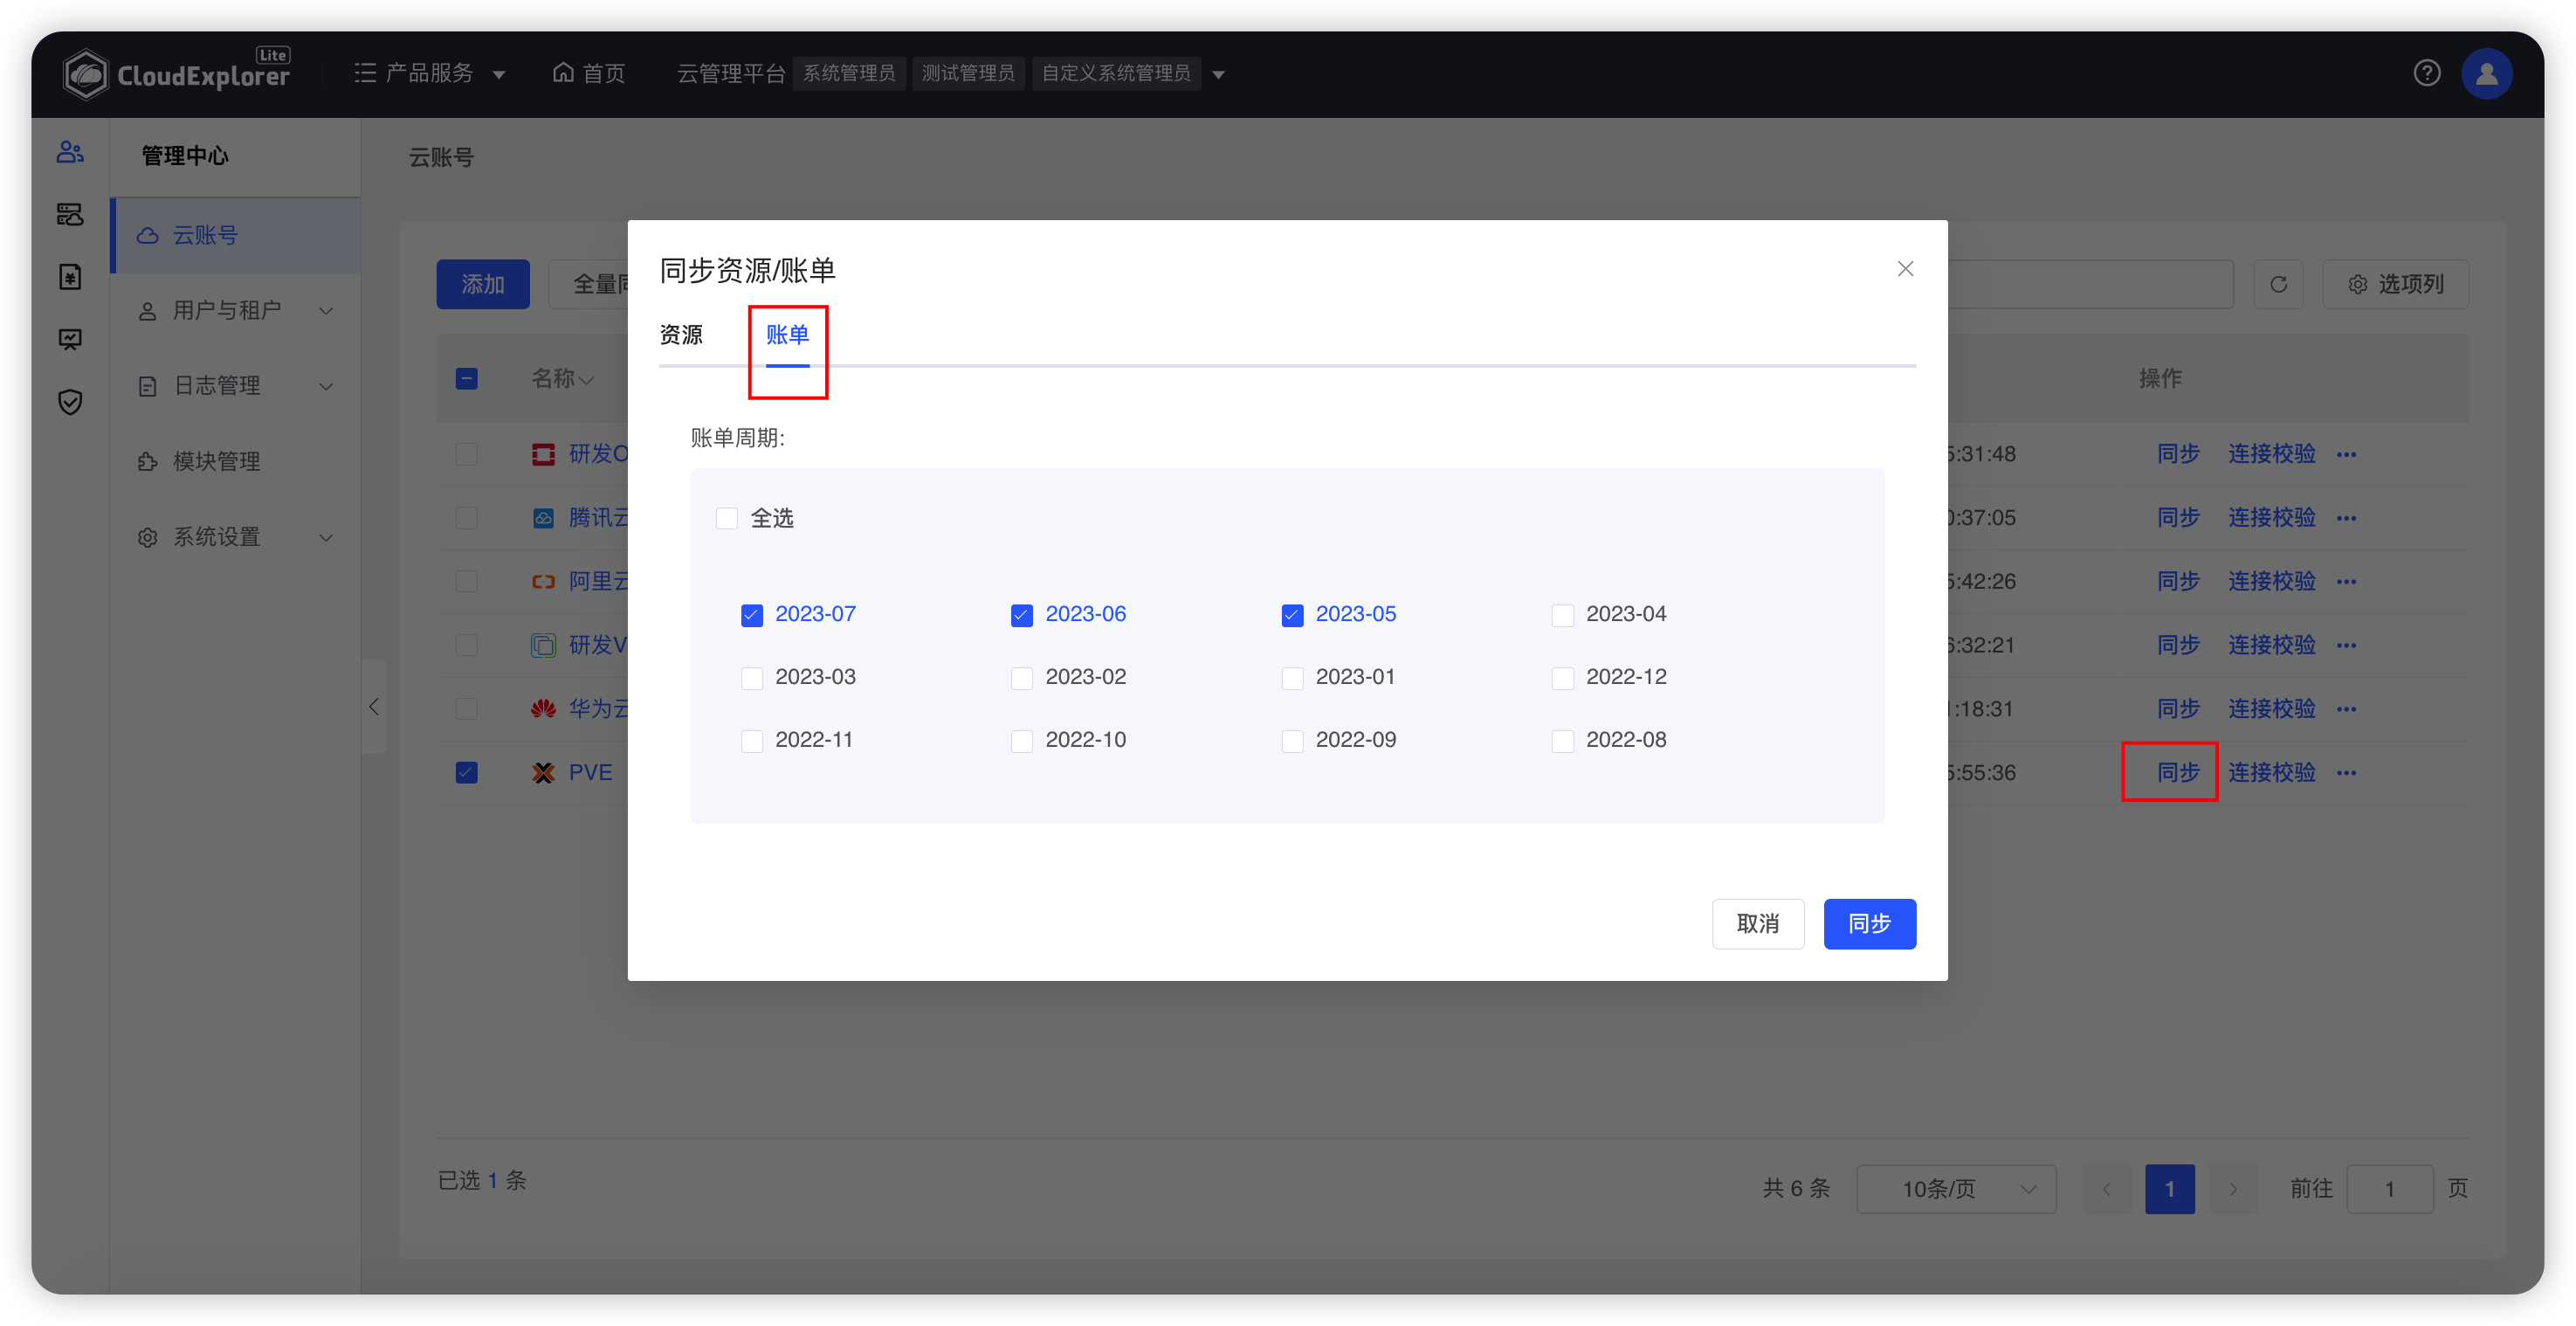
Task: Select the security shield icon in the left rail
Action: click(x=70, y=402)
